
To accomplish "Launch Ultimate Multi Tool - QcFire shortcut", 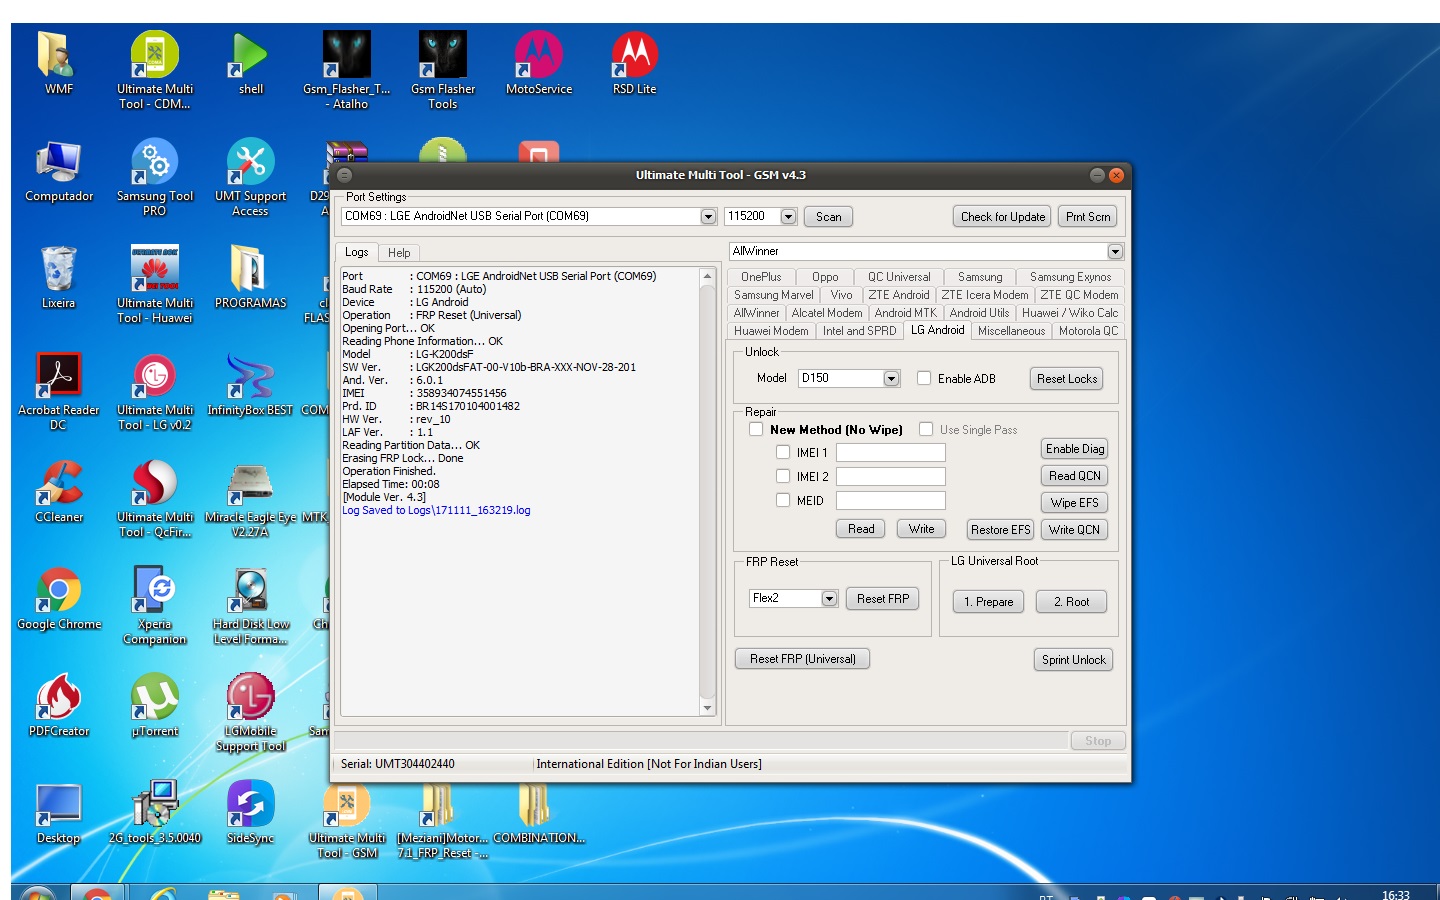I will coord(154,499).
